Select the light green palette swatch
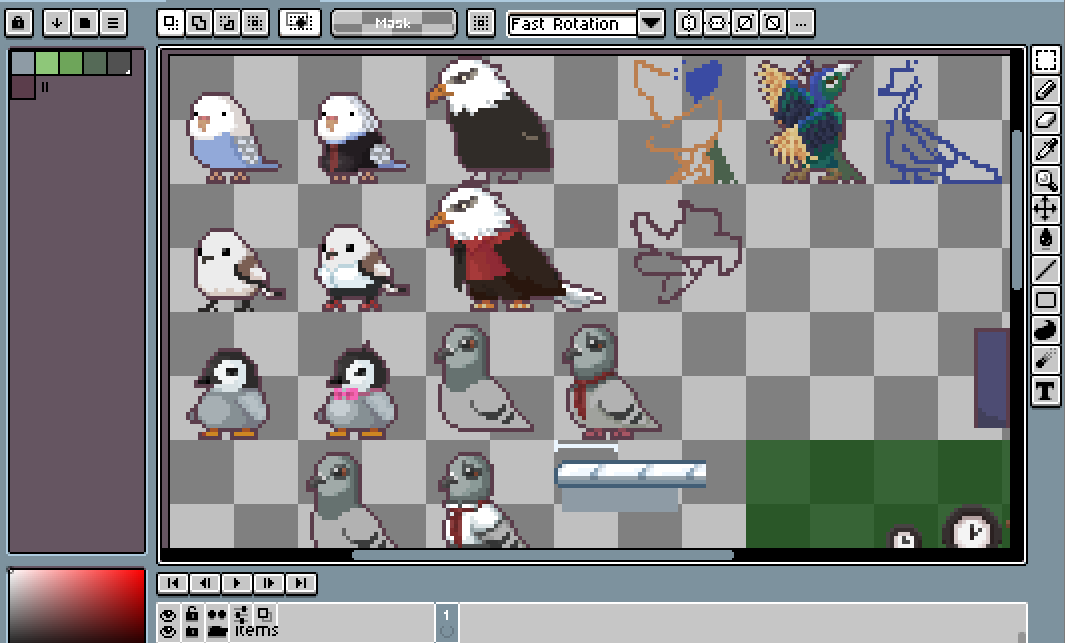The width and height of the screenshot is (1065, 643). pos(47,64)
